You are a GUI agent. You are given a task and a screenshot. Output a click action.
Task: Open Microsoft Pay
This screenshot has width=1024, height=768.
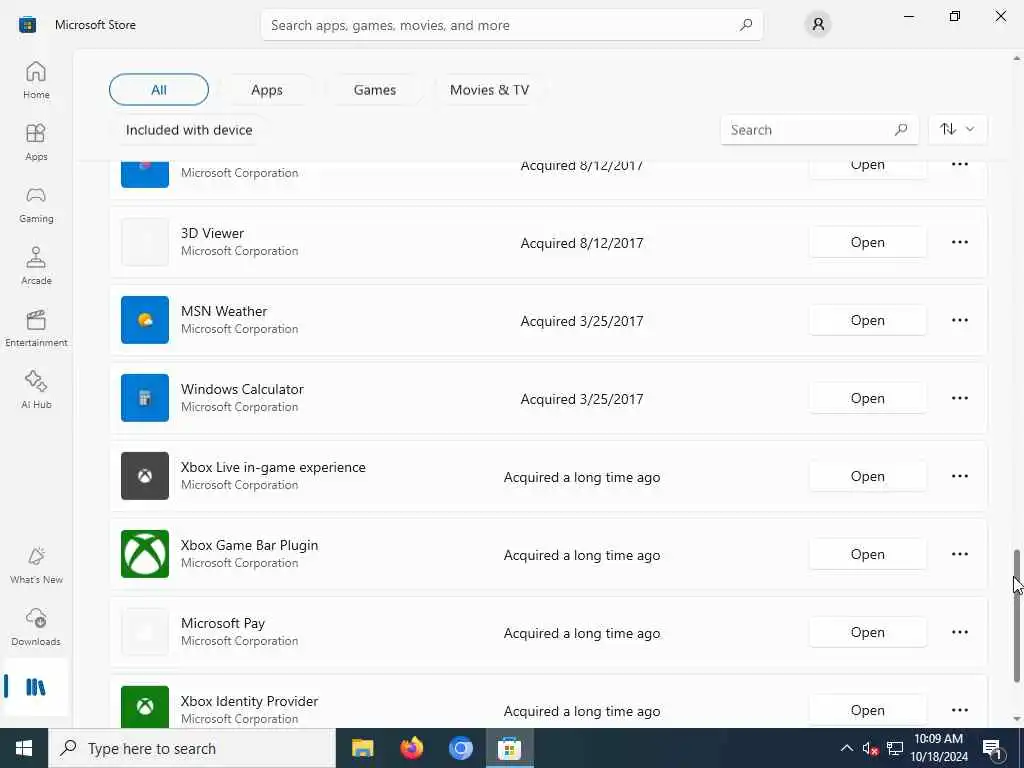(x=867, y=632)
